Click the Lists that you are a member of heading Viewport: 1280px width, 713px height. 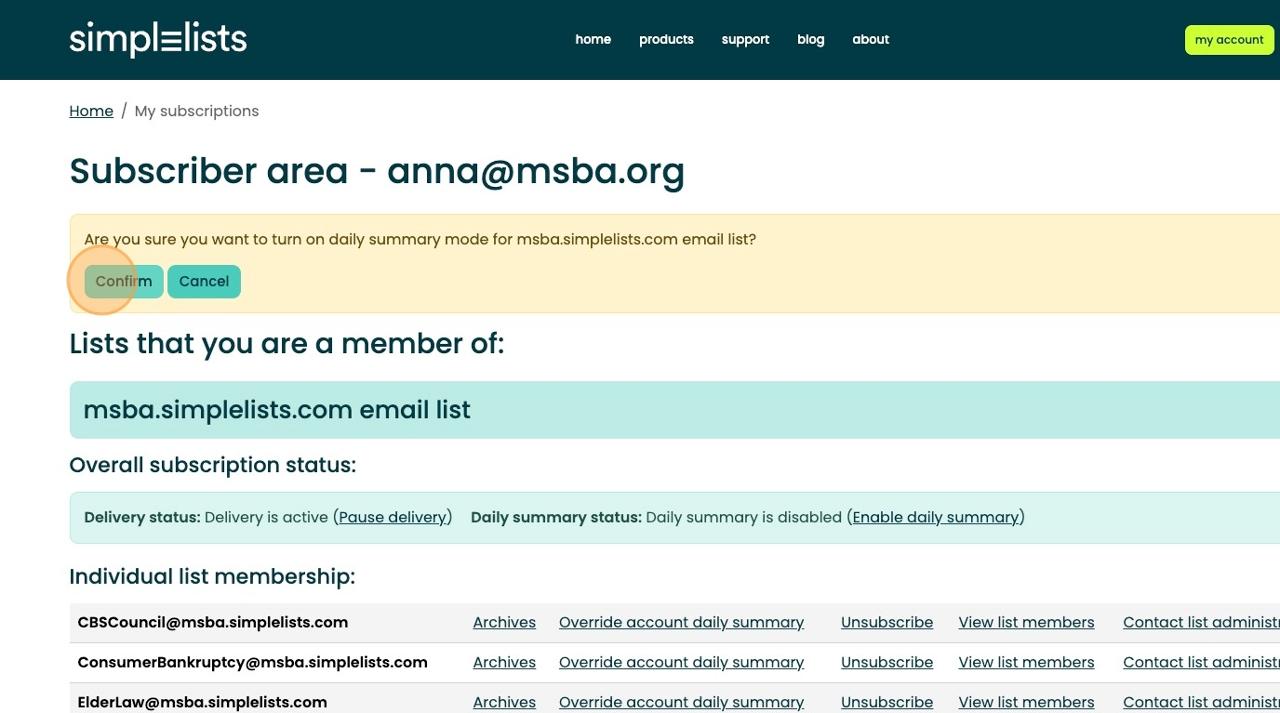[x=287, y=344]
